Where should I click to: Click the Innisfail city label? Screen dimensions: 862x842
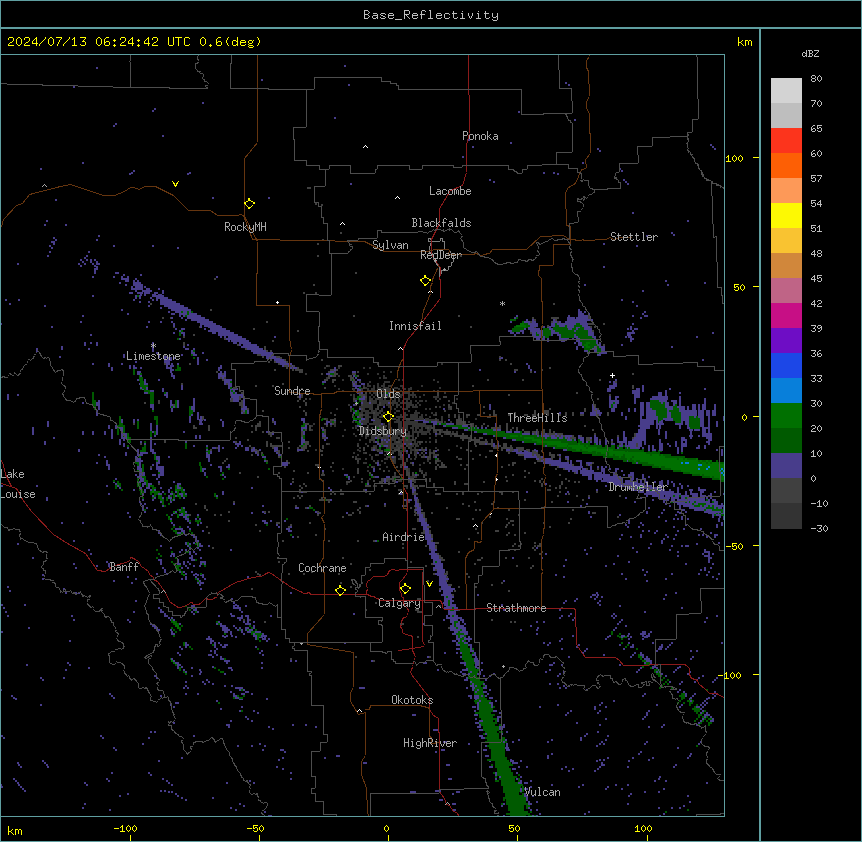(415, 326)
